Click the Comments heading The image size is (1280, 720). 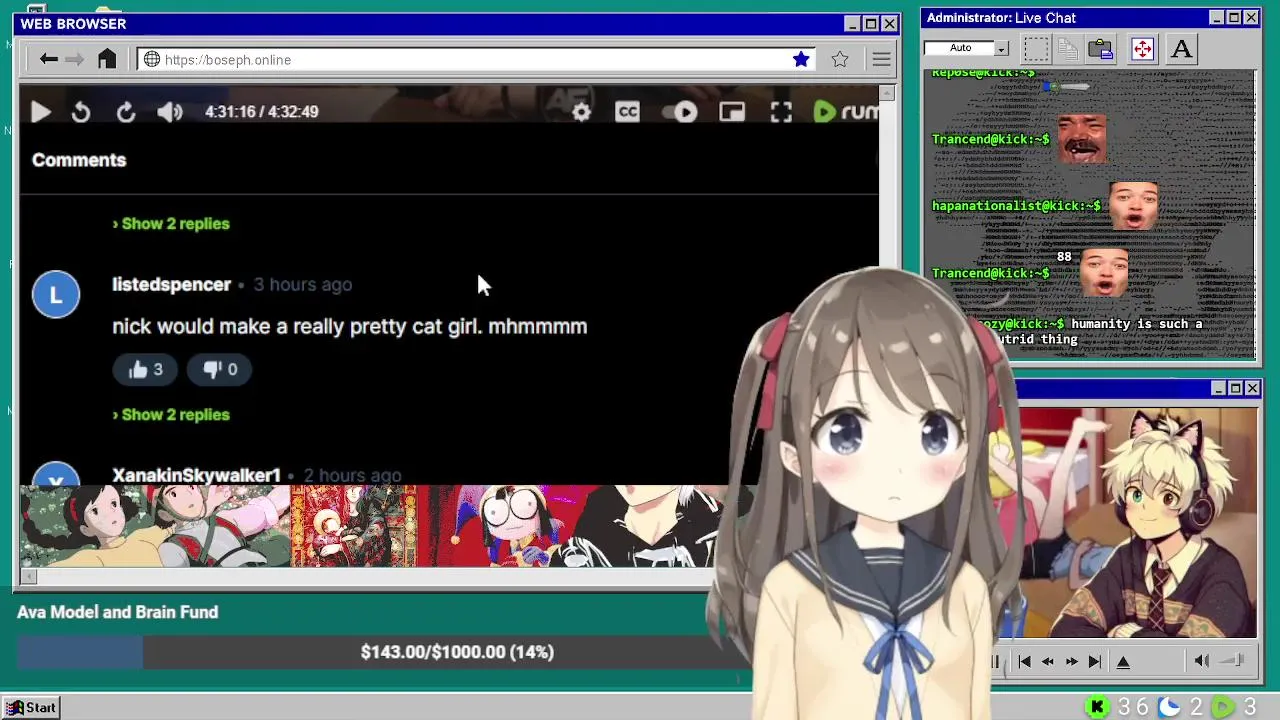click(x=79, y=160)
